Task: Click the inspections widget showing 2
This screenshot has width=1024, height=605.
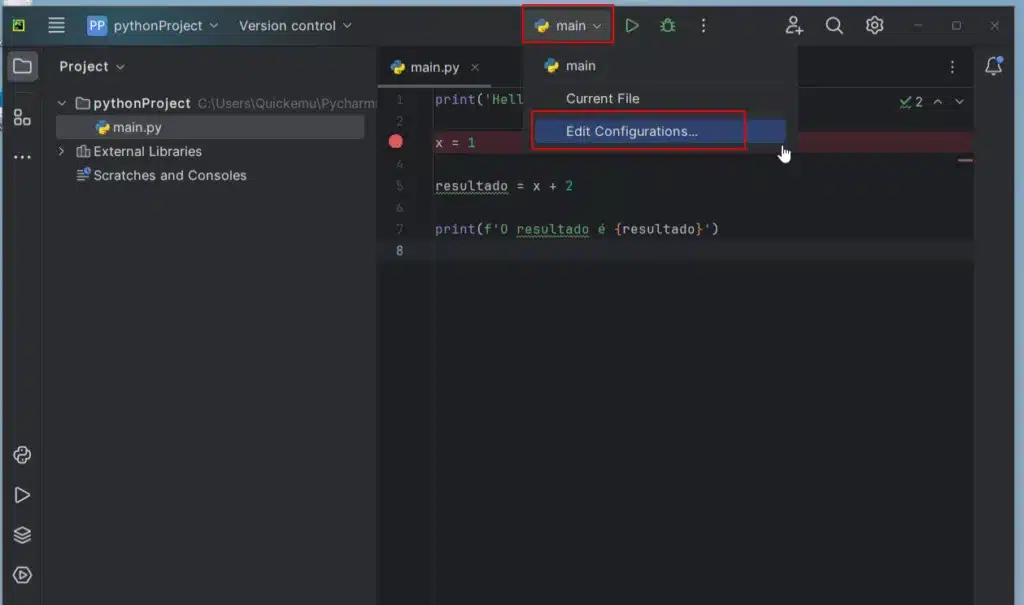Action: (x=911, y=102)
